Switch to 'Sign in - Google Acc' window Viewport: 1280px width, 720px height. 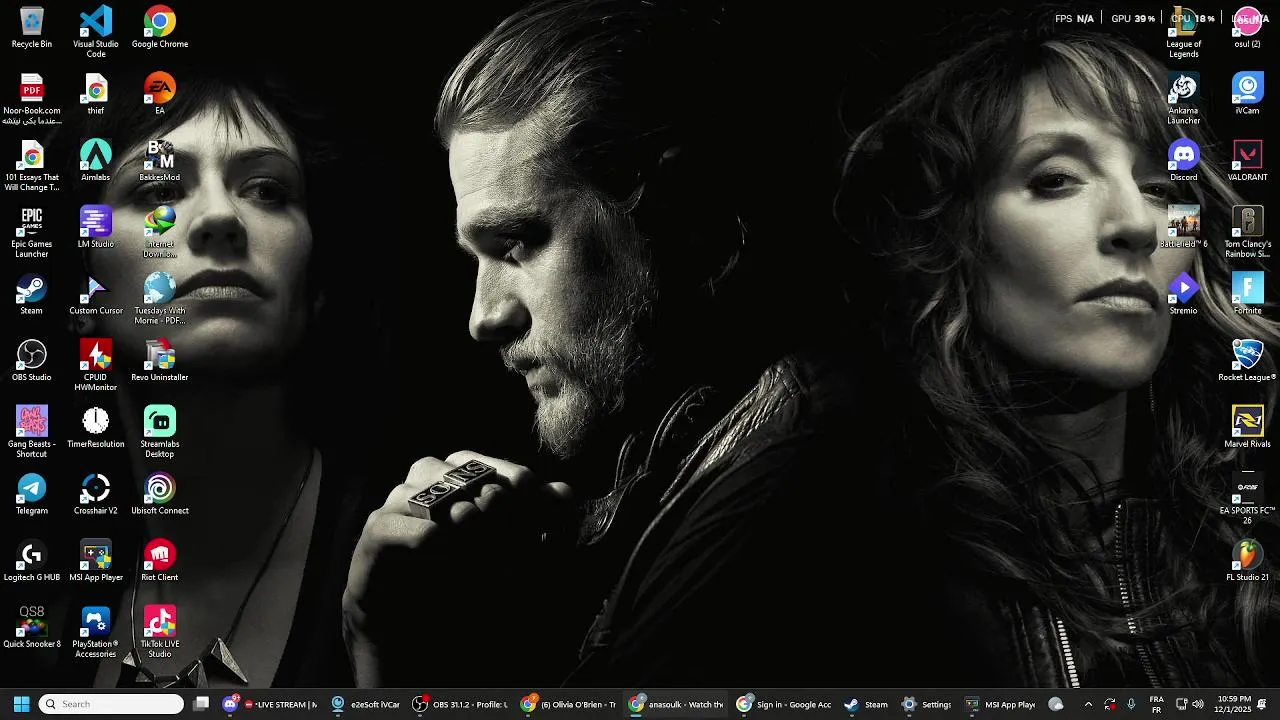[784, 704]
